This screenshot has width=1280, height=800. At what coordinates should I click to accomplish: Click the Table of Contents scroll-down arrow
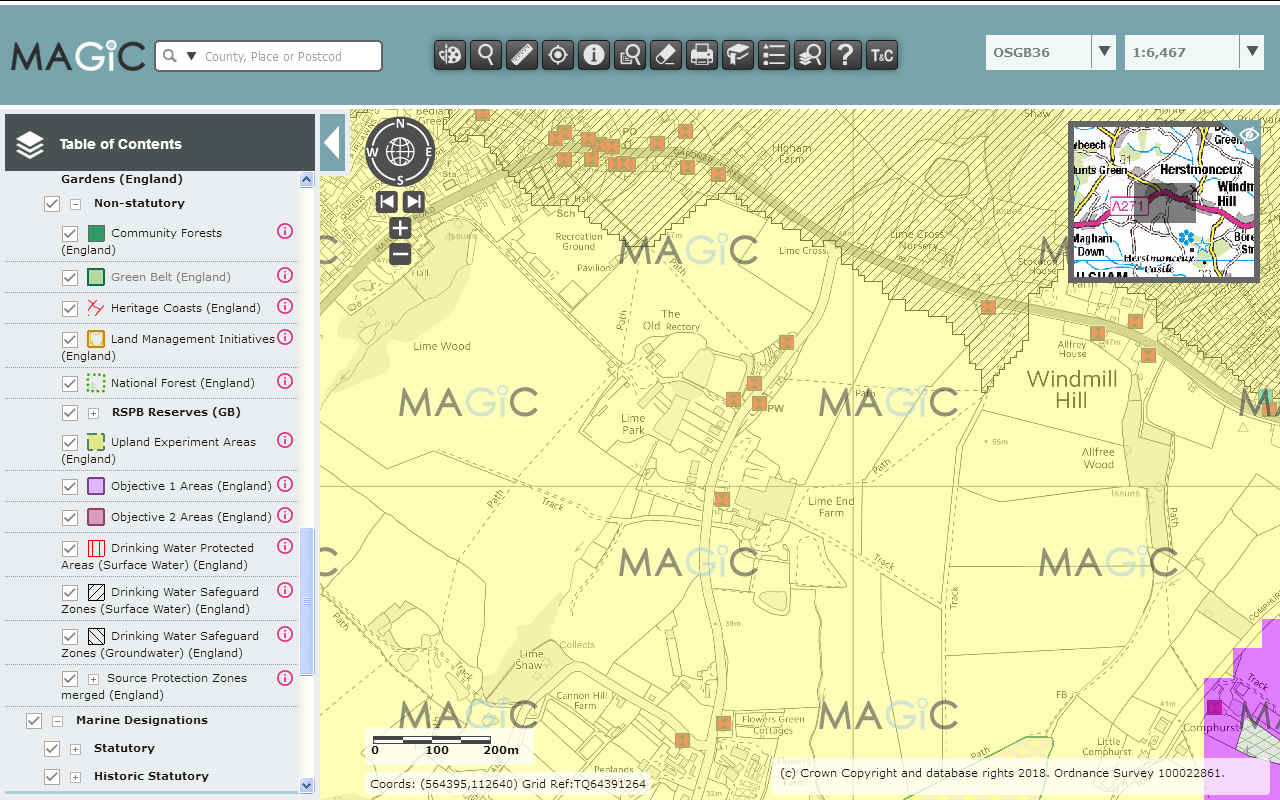pyautogui.click(x=307, y=786)
